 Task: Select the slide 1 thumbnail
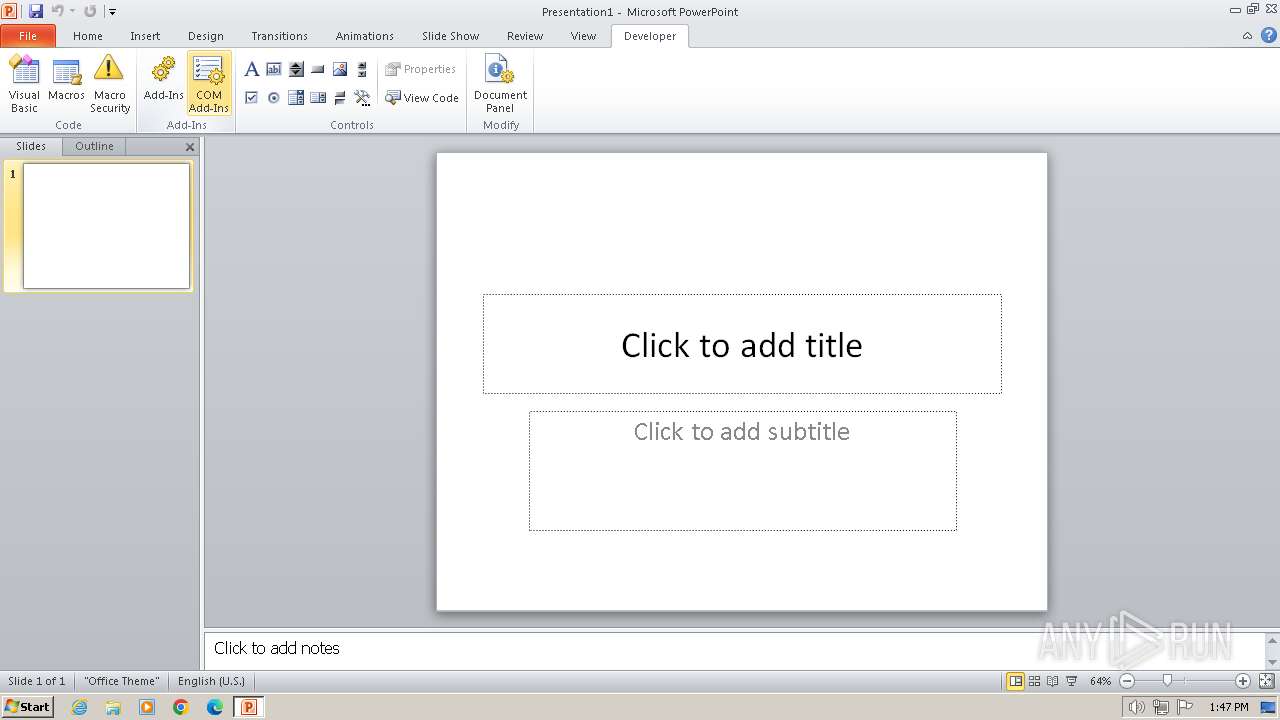106,226
